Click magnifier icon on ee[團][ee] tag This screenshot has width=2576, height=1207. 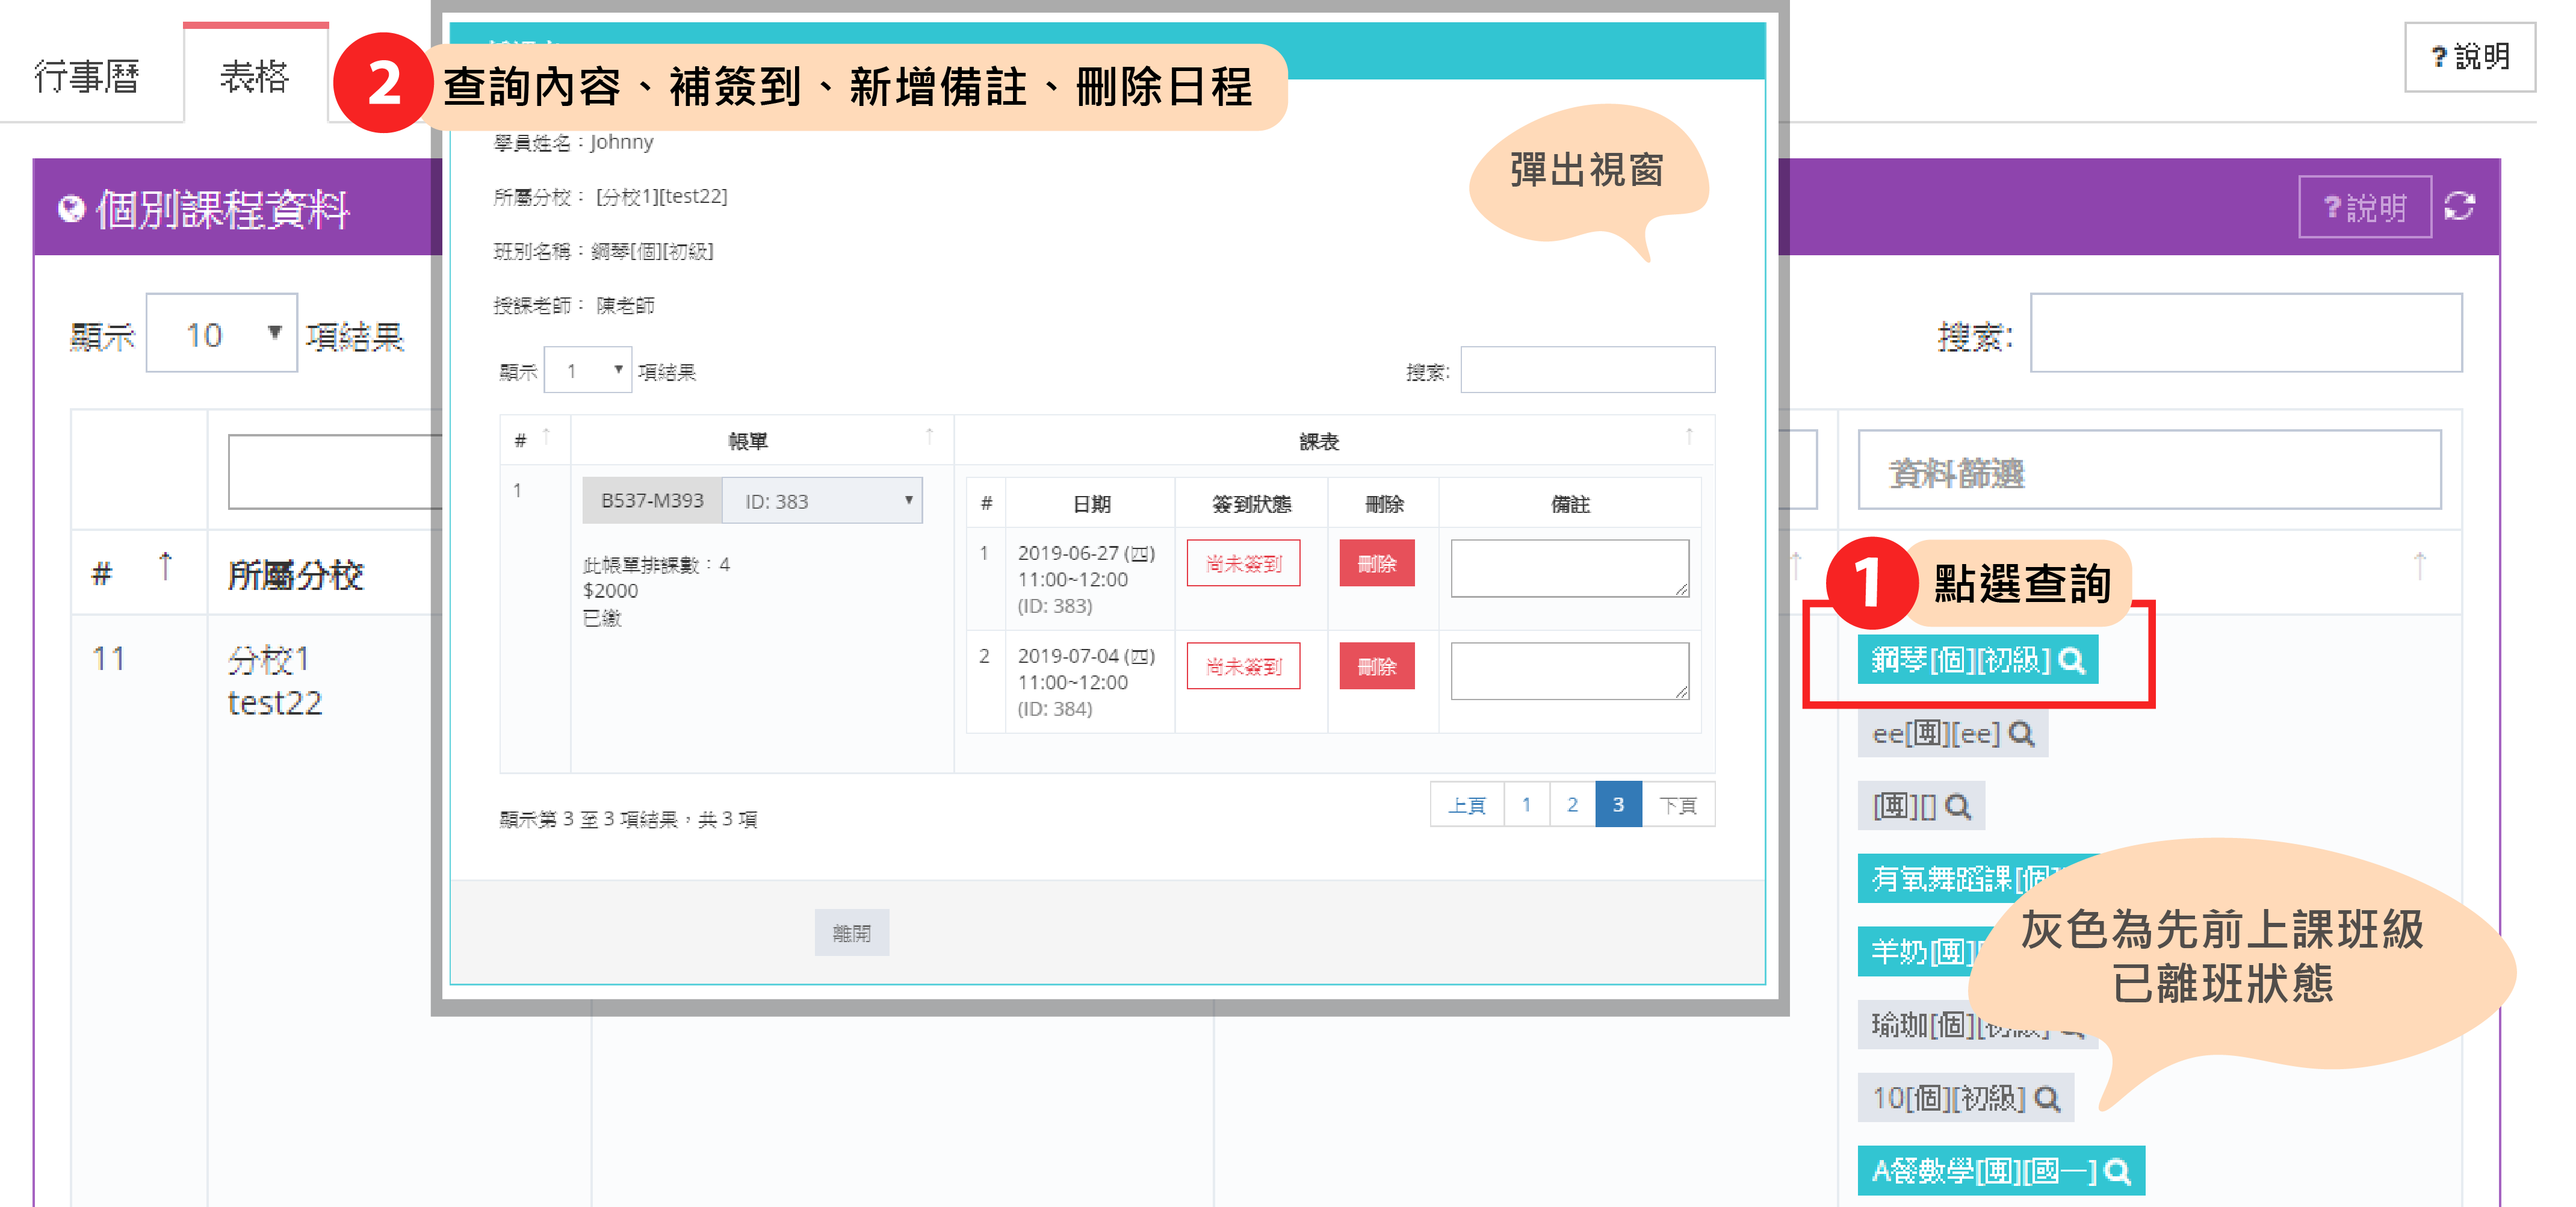coord(2021,734)
